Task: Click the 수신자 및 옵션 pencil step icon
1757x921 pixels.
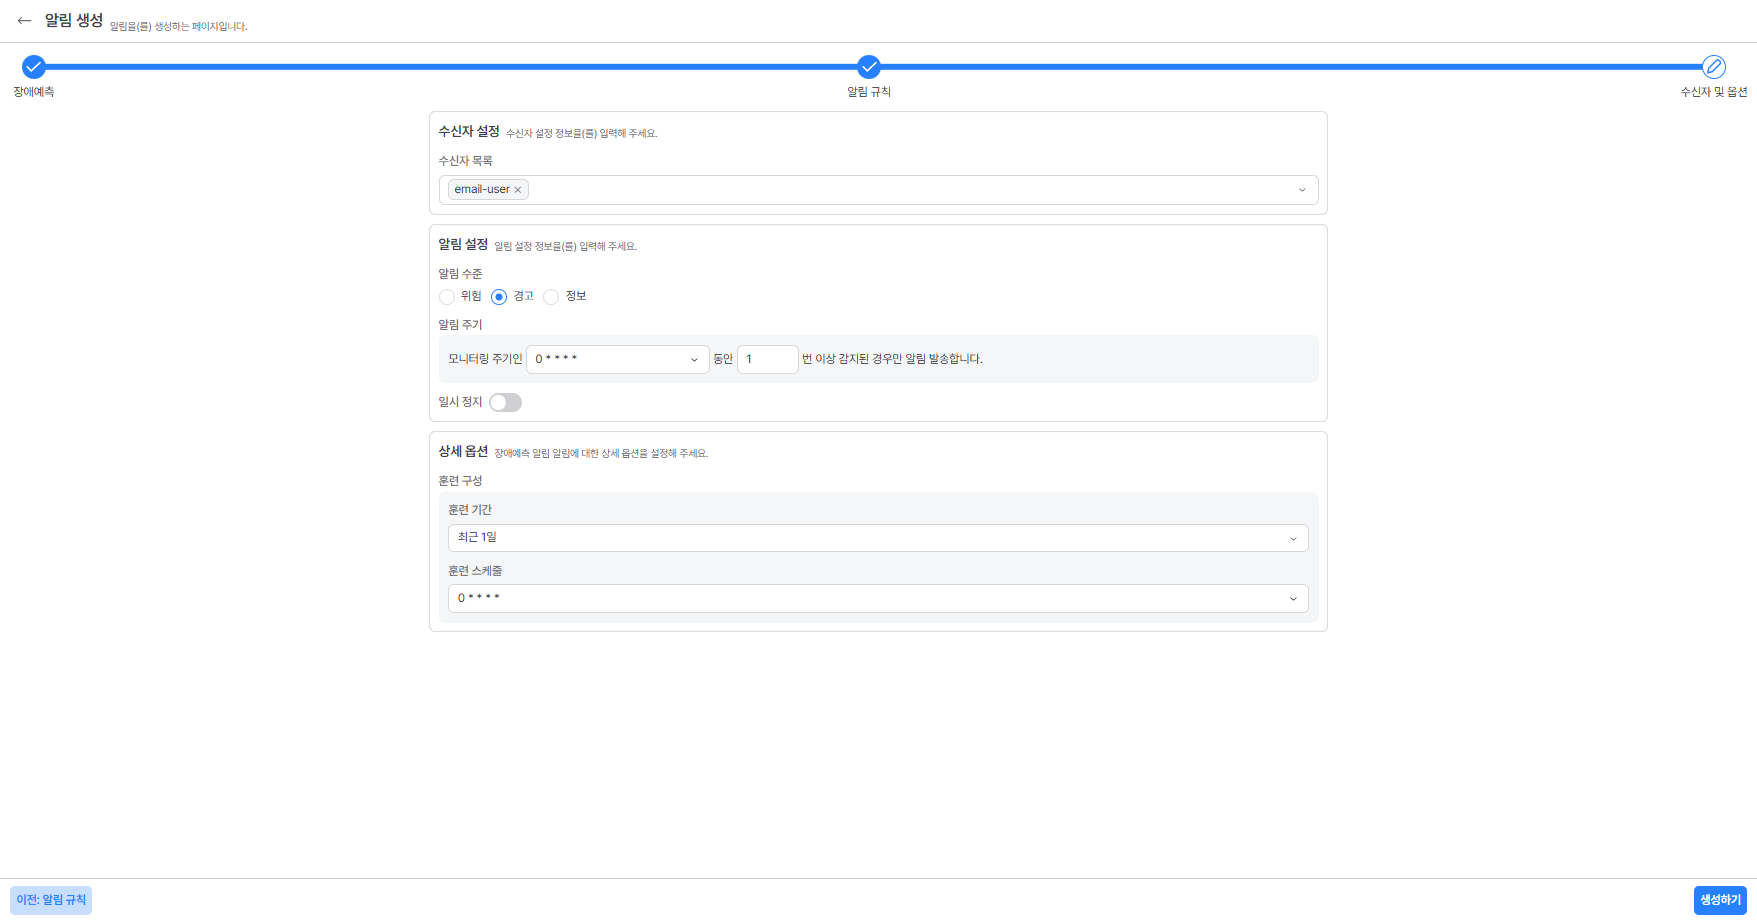Action: pyautogui.click(x=1714, y=67)
